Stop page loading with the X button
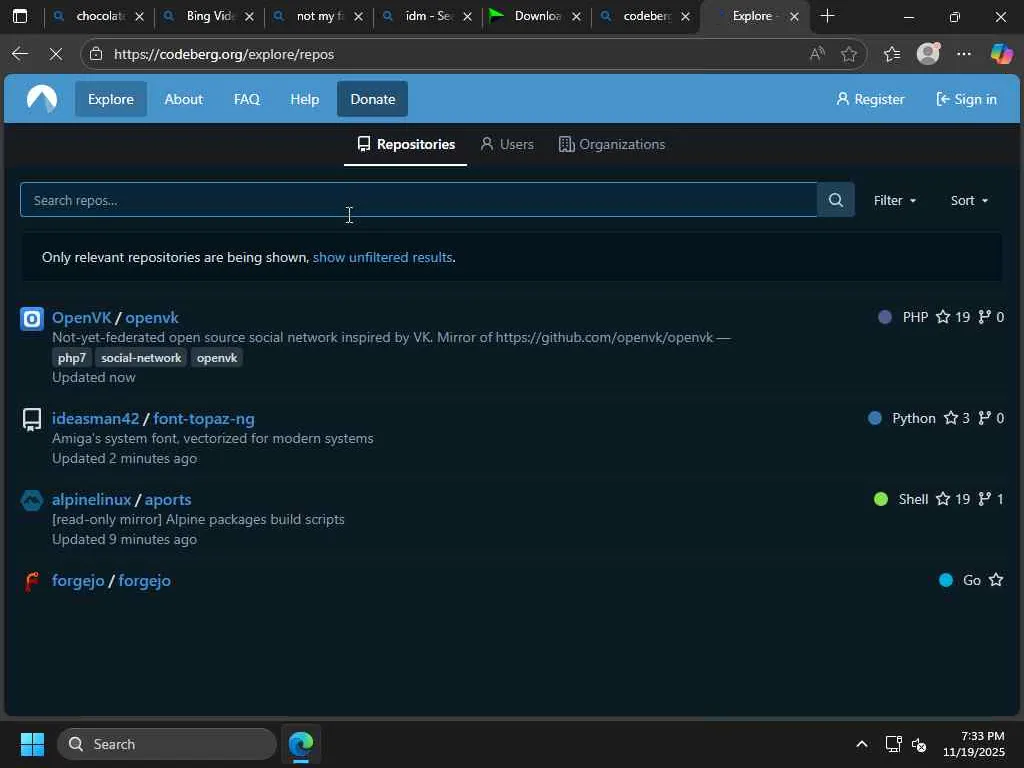The width and height of the screenshot is (1024, 768). [56, 54]
